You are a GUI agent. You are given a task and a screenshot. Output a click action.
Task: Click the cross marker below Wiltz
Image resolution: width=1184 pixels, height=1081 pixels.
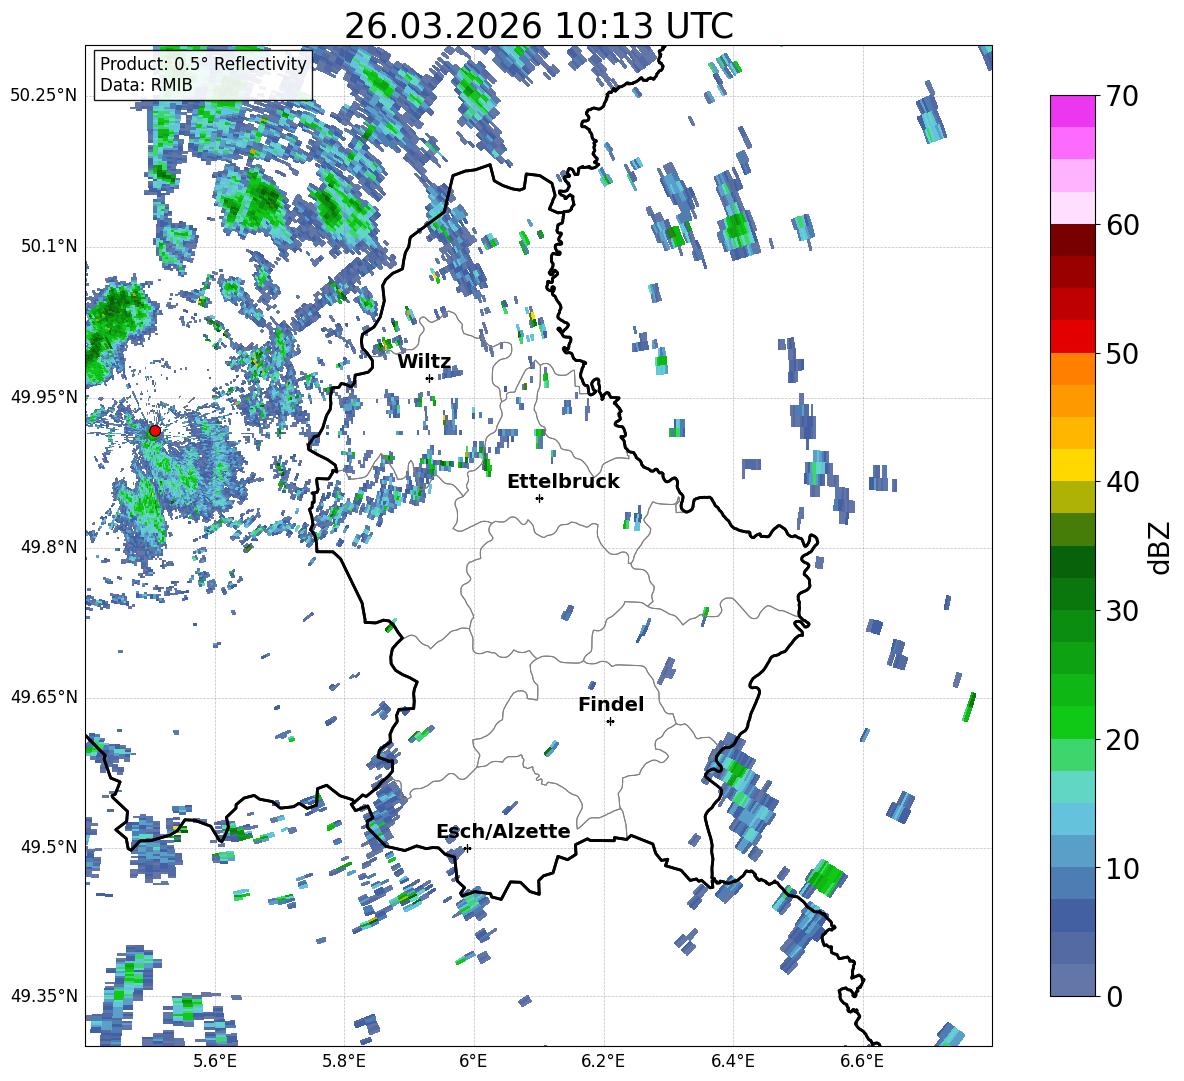pyautogui.click(x=429, y=378)
